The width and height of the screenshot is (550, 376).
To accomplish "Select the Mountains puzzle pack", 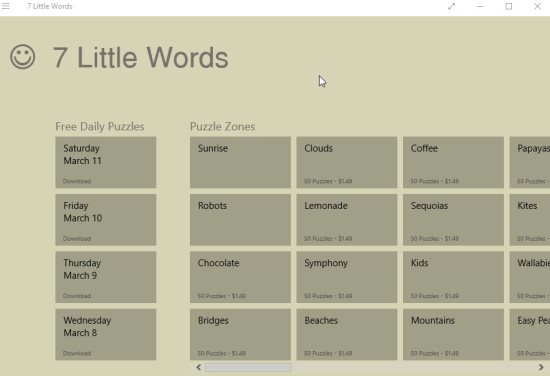I will pos(454,334).
